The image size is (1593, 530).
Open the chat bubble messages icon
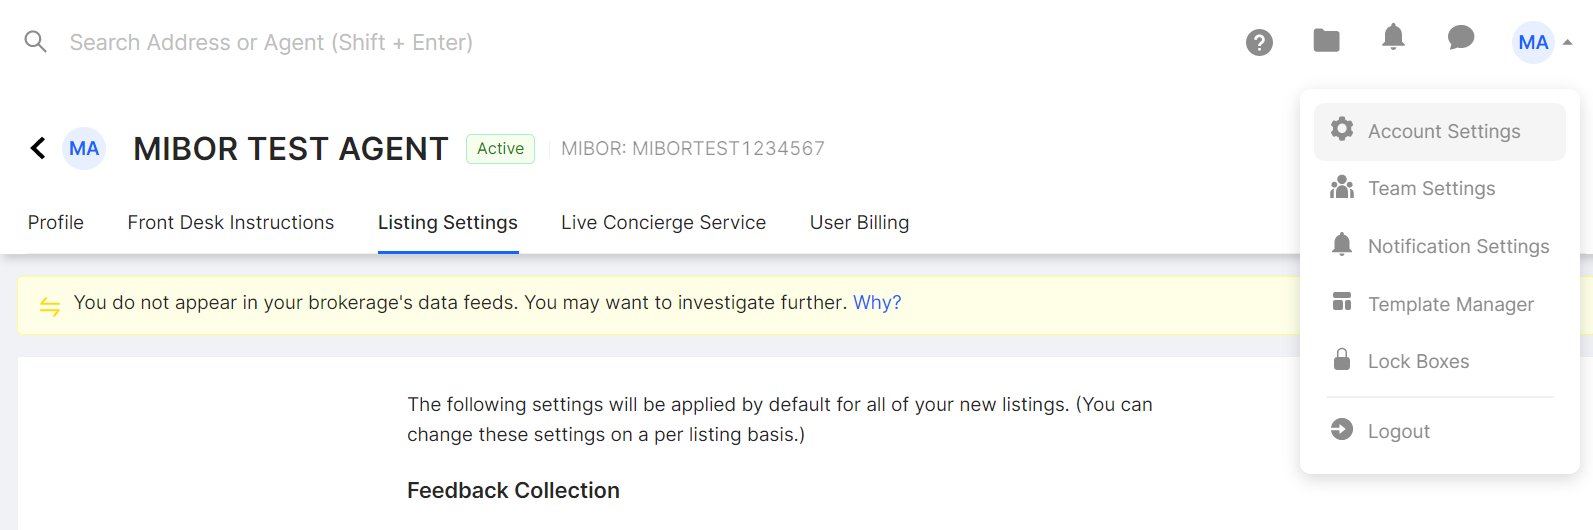point(1461,39)
